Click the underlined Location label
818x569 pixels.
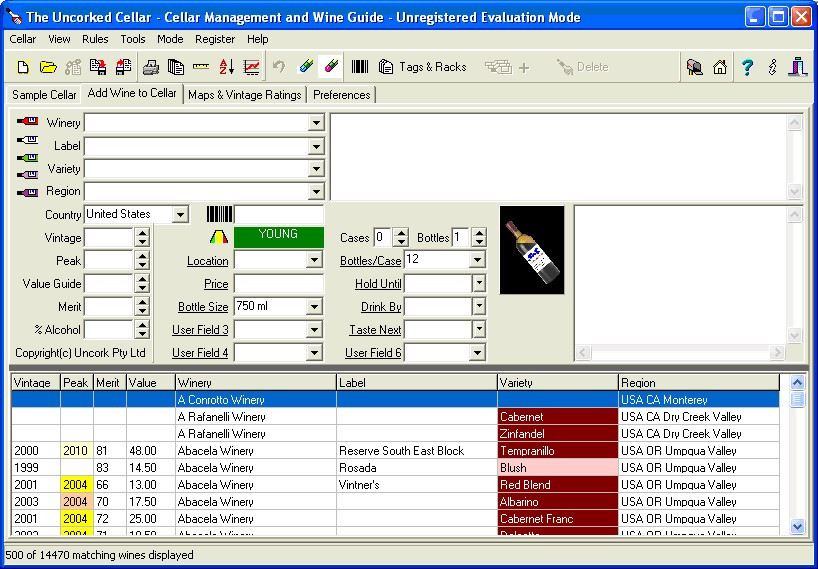pos(208,261)
